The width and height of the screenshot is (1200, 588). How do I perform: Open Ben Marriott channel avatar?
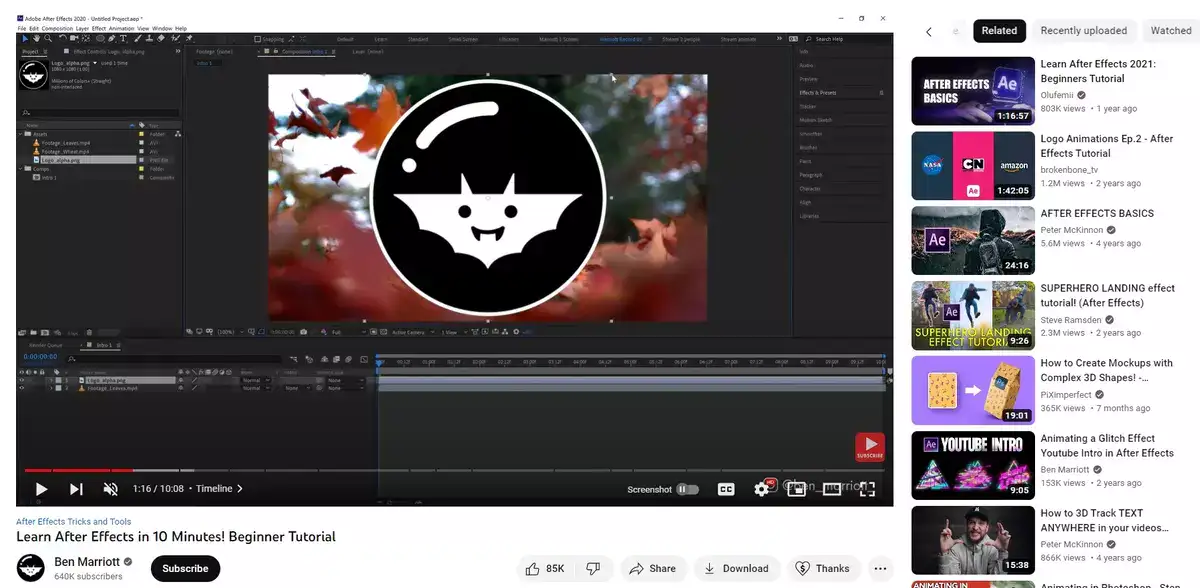[x=31, y=568]
